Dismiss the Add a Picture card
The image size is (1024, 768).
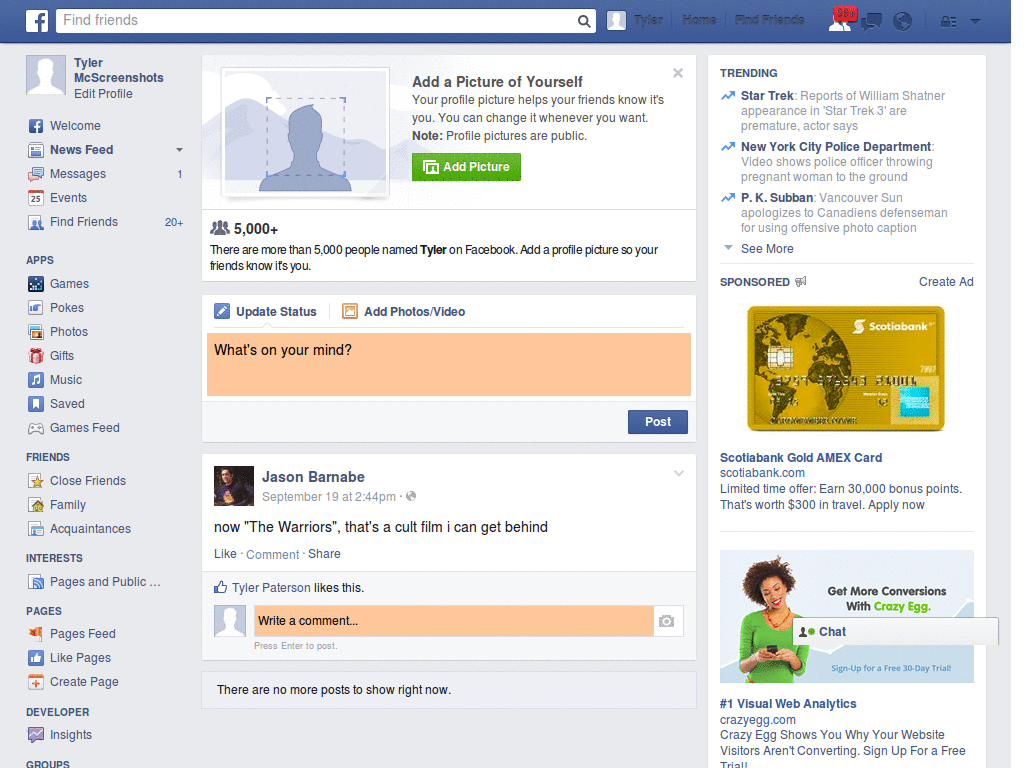tap(678, 73)
